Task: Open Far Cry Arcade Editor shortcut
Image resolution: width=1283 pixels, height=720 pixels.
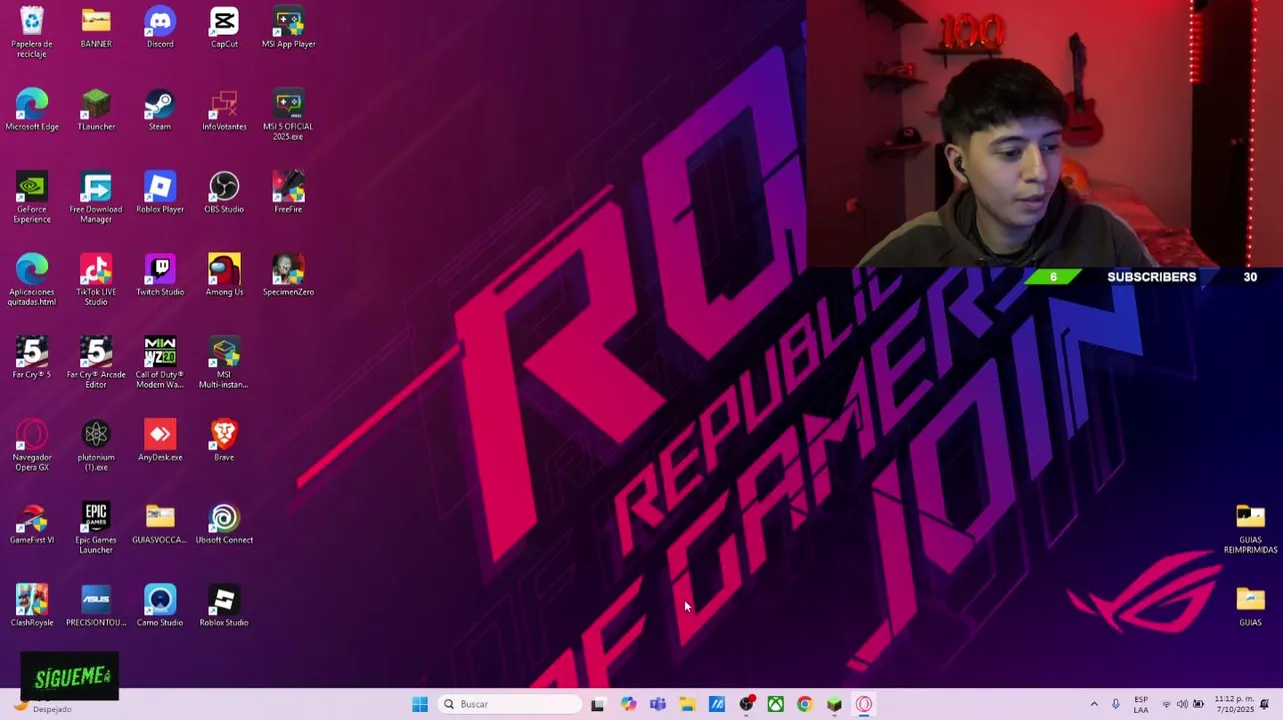Action: point(96,362)
